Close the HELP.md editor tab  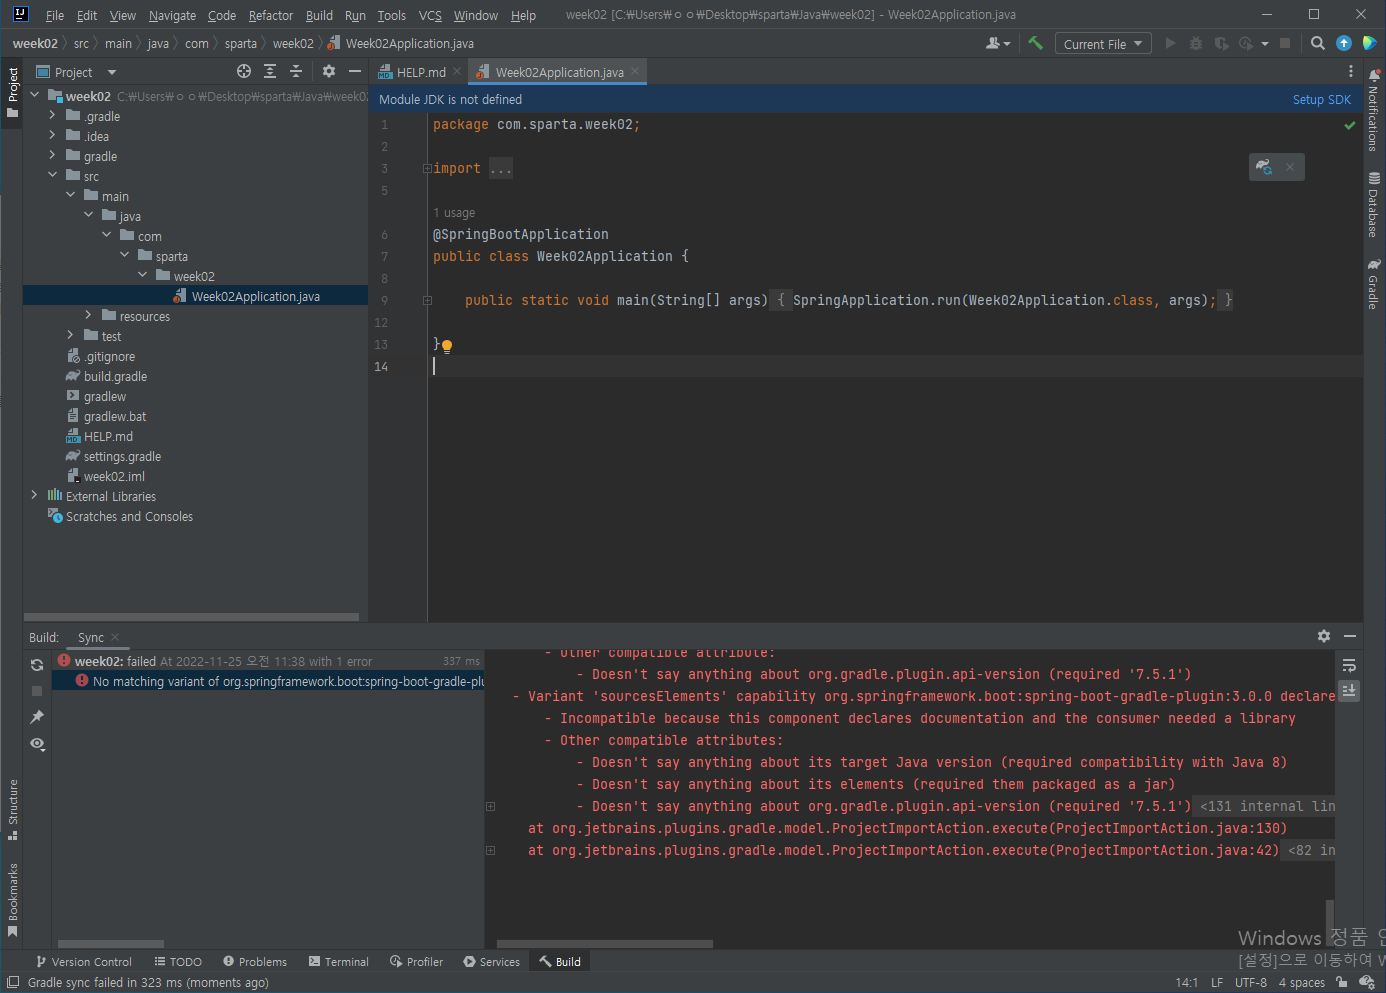tap(457, 71)
